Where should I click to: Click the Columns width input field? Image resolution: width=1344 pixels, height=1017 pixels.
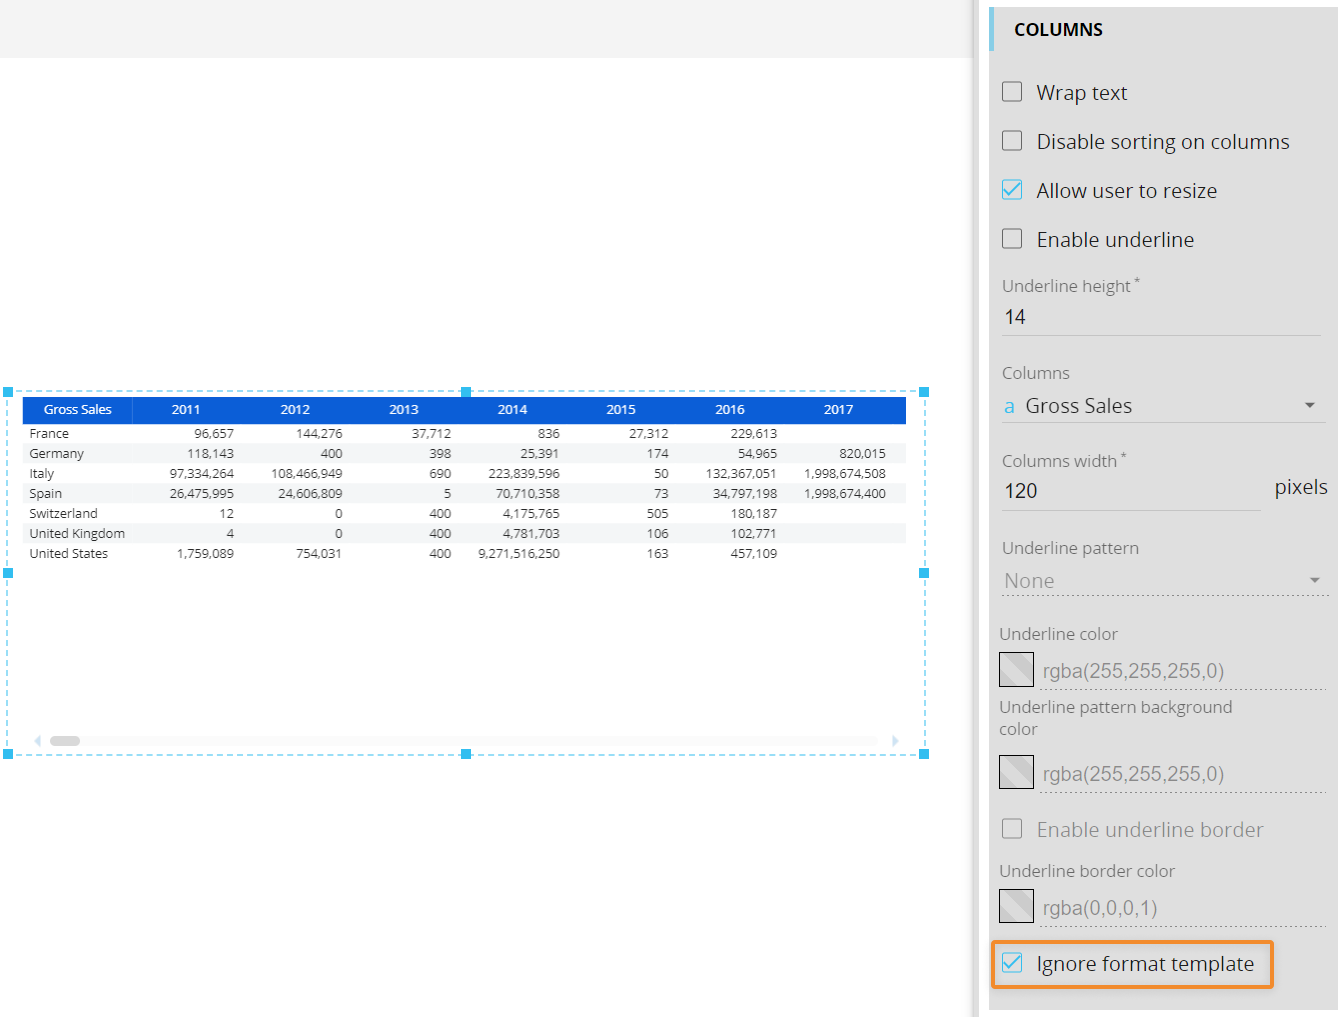coord(1130,491)
